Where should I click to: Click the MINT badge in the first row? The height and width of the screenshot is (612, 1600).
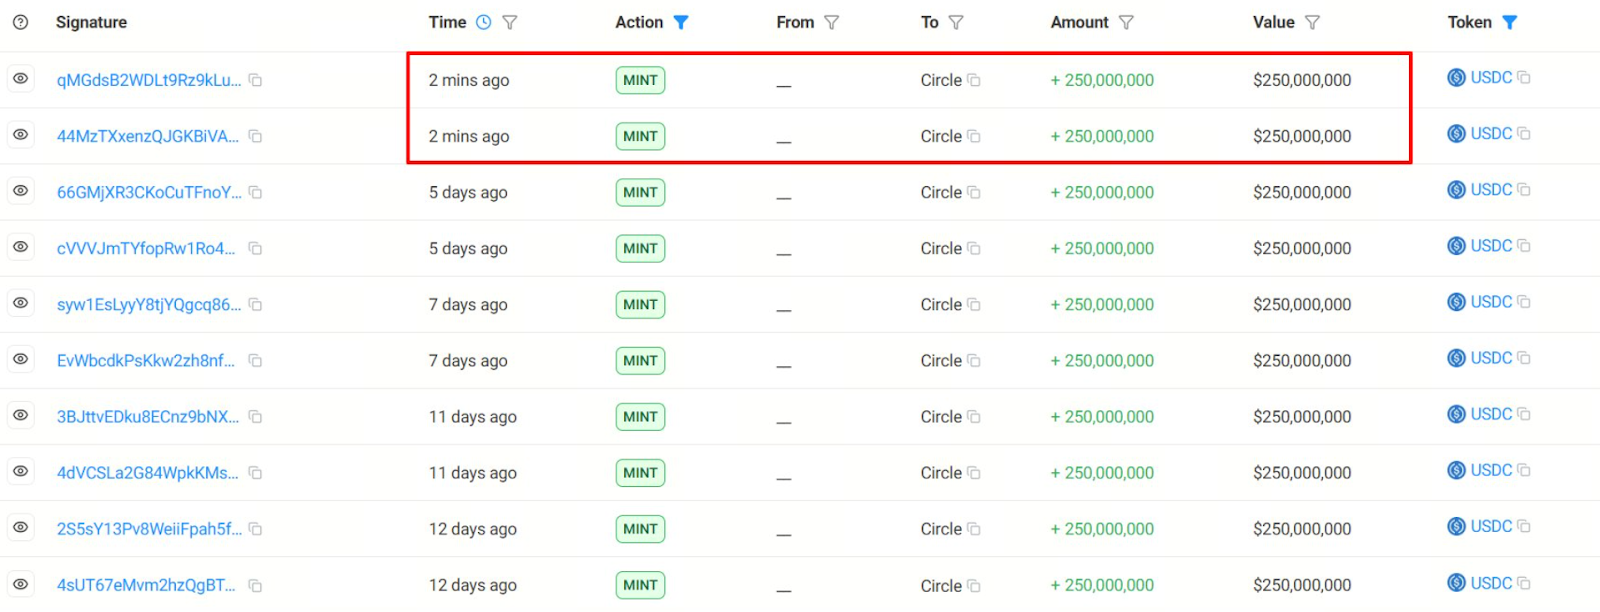[x=640, y=80]
